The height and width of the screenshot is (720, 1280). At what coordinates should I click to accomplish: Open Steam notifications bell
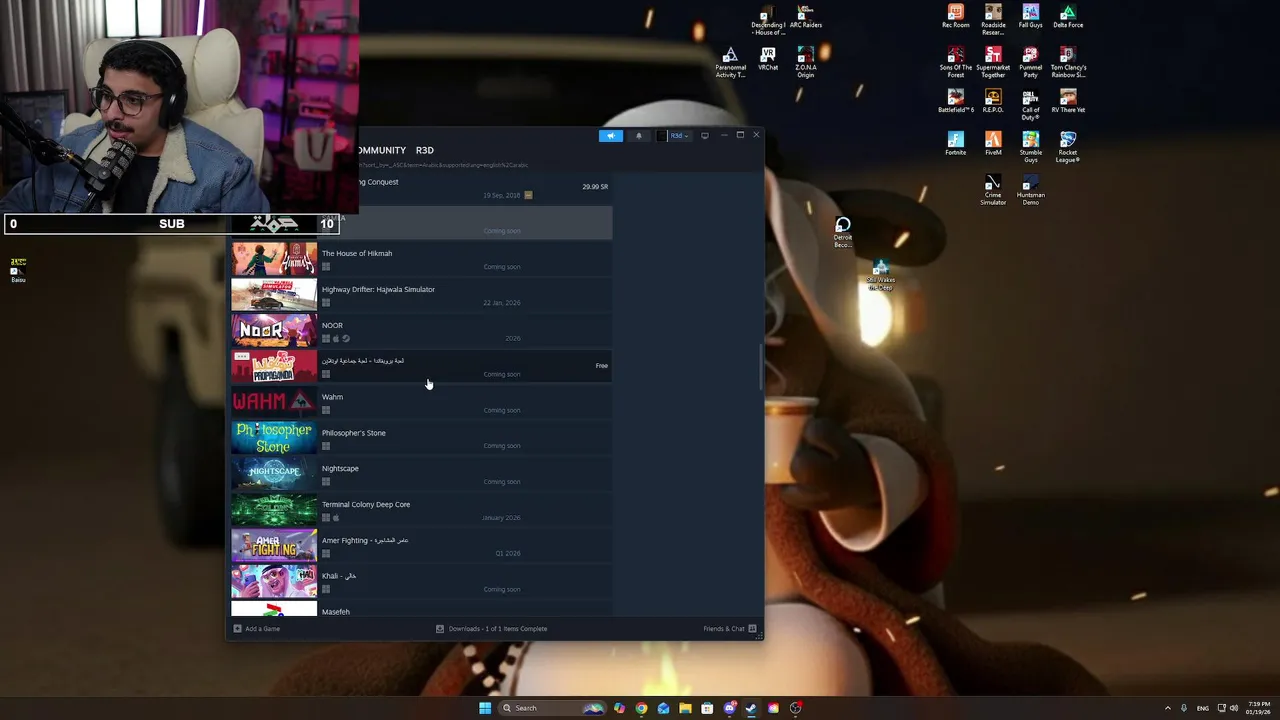(x=639, y=136)
